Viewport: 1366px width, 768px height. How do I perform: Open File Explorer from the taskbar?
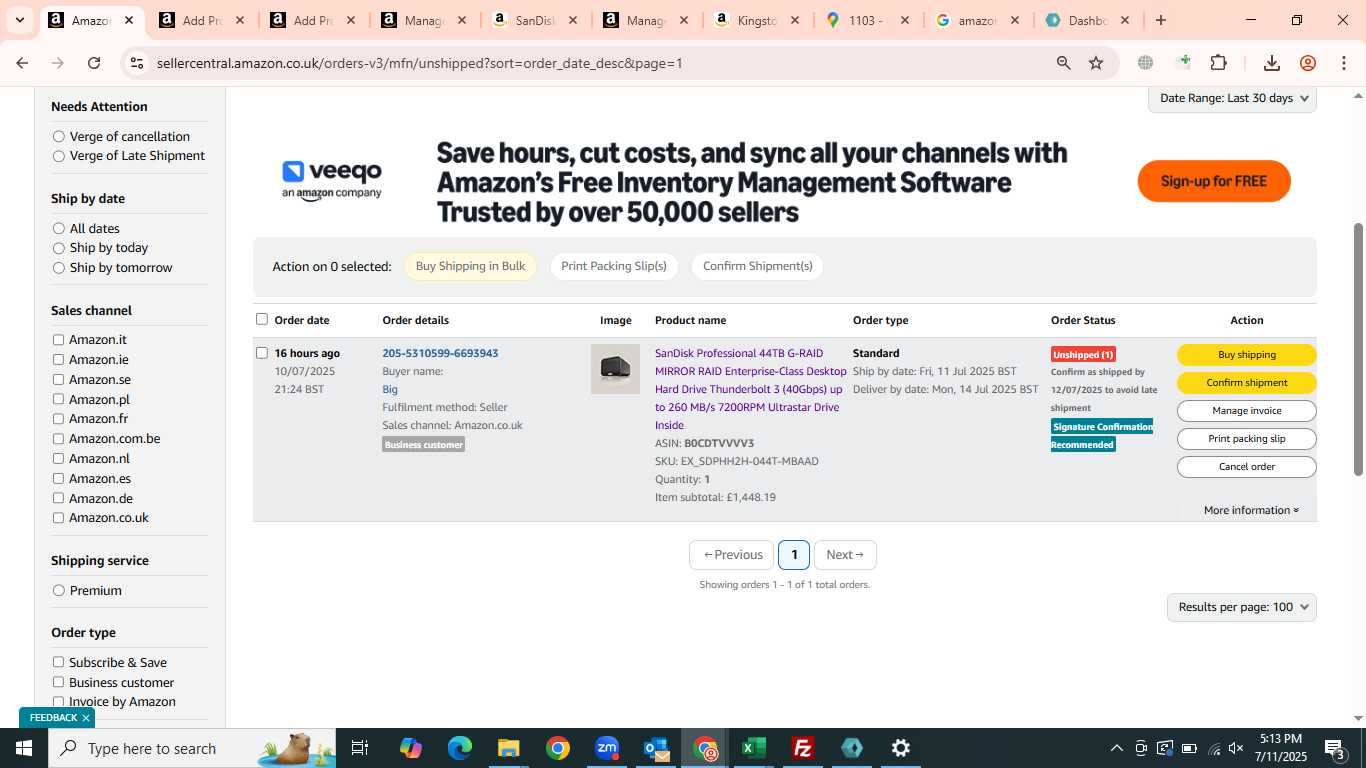coord(508,748)
